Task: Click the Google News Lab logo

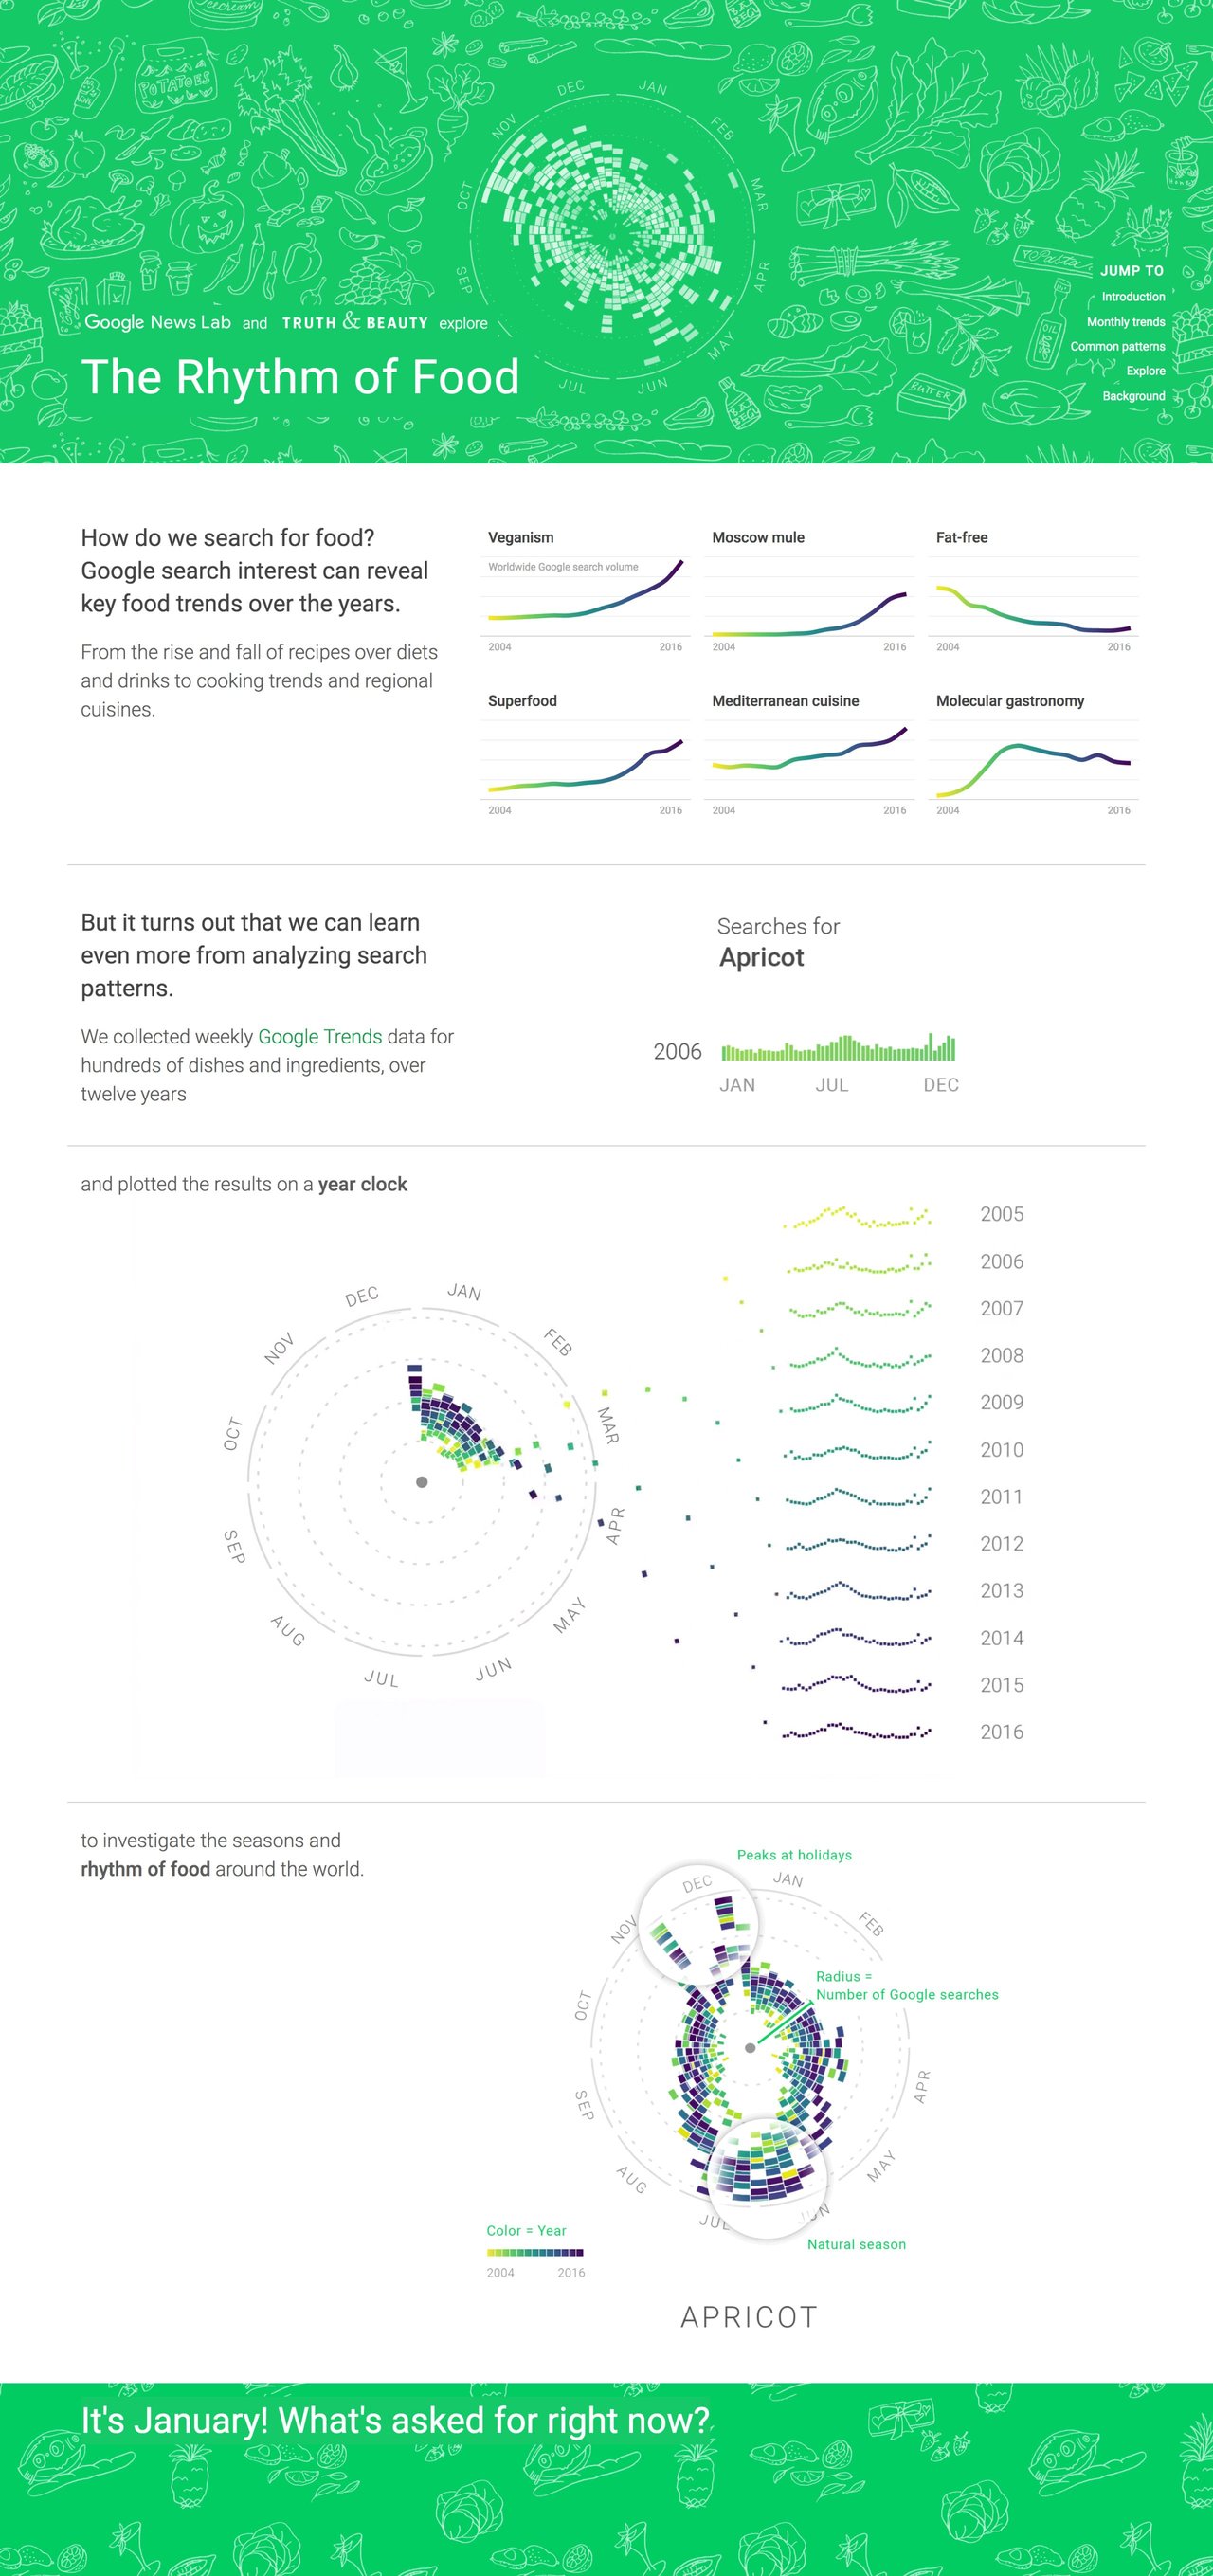Action: [157, 322]
